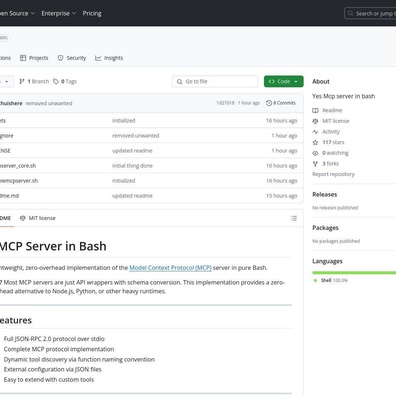Click the fork icon beside 3 forks

click(315, 164)
